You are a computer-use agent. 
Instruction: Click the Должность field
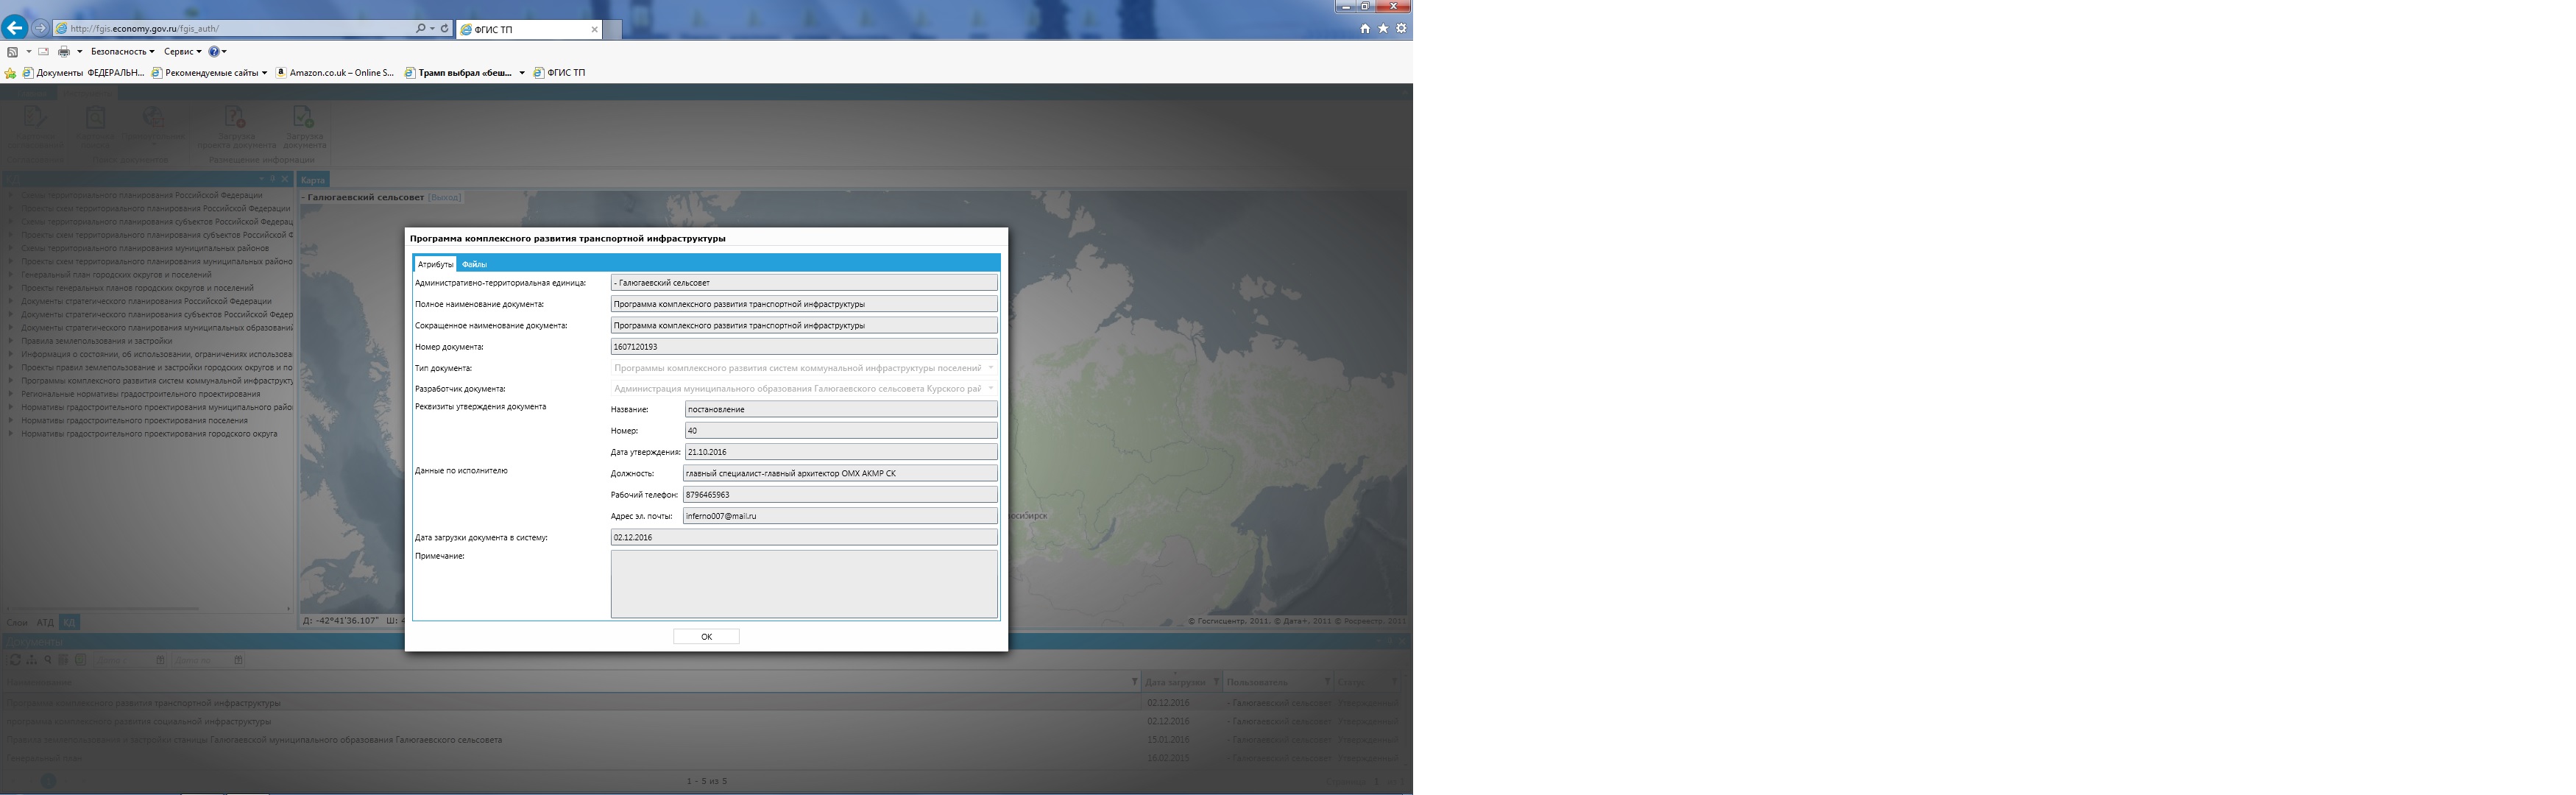tap(840, 473)
